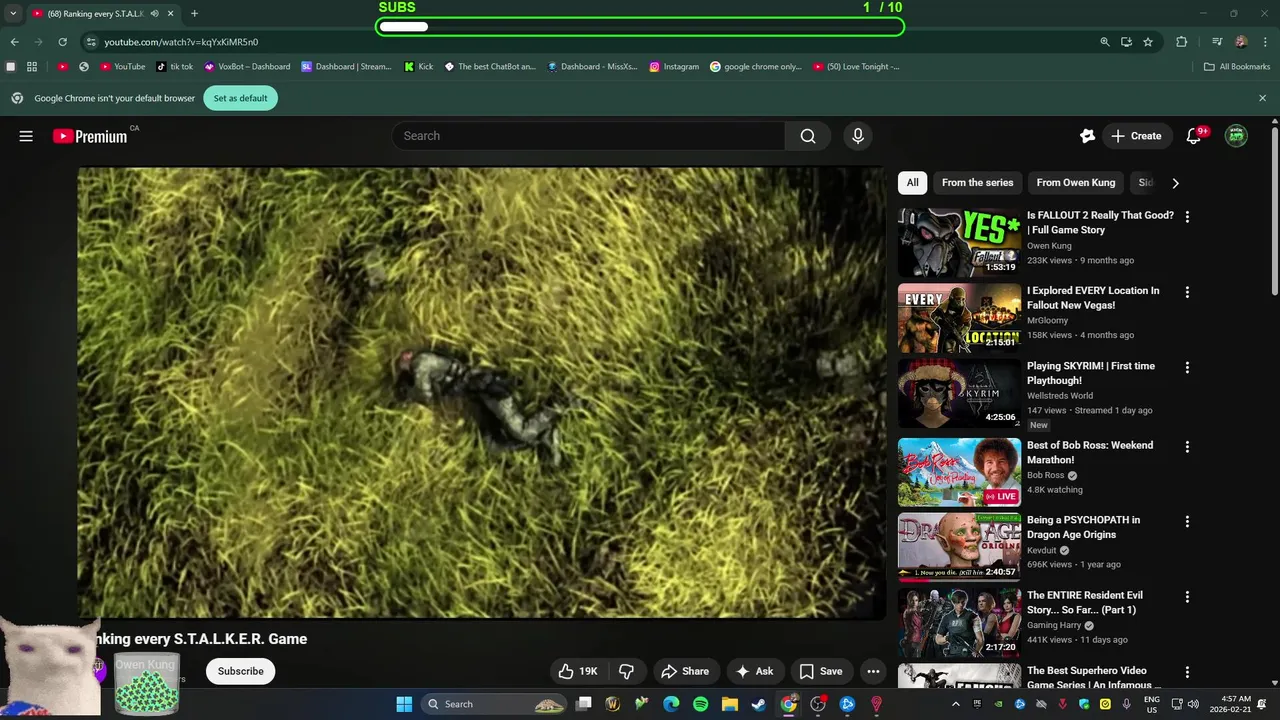Click the address bar URL
The width and height of the screenshot is (1280, 720).
click(181, 42)
